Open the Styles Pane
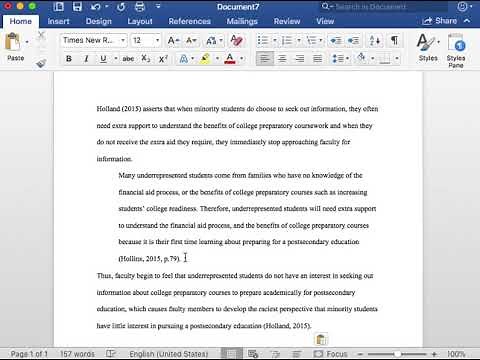Viewport: 480px width, 360px height. pyautogui.click(x=456, y=50)
